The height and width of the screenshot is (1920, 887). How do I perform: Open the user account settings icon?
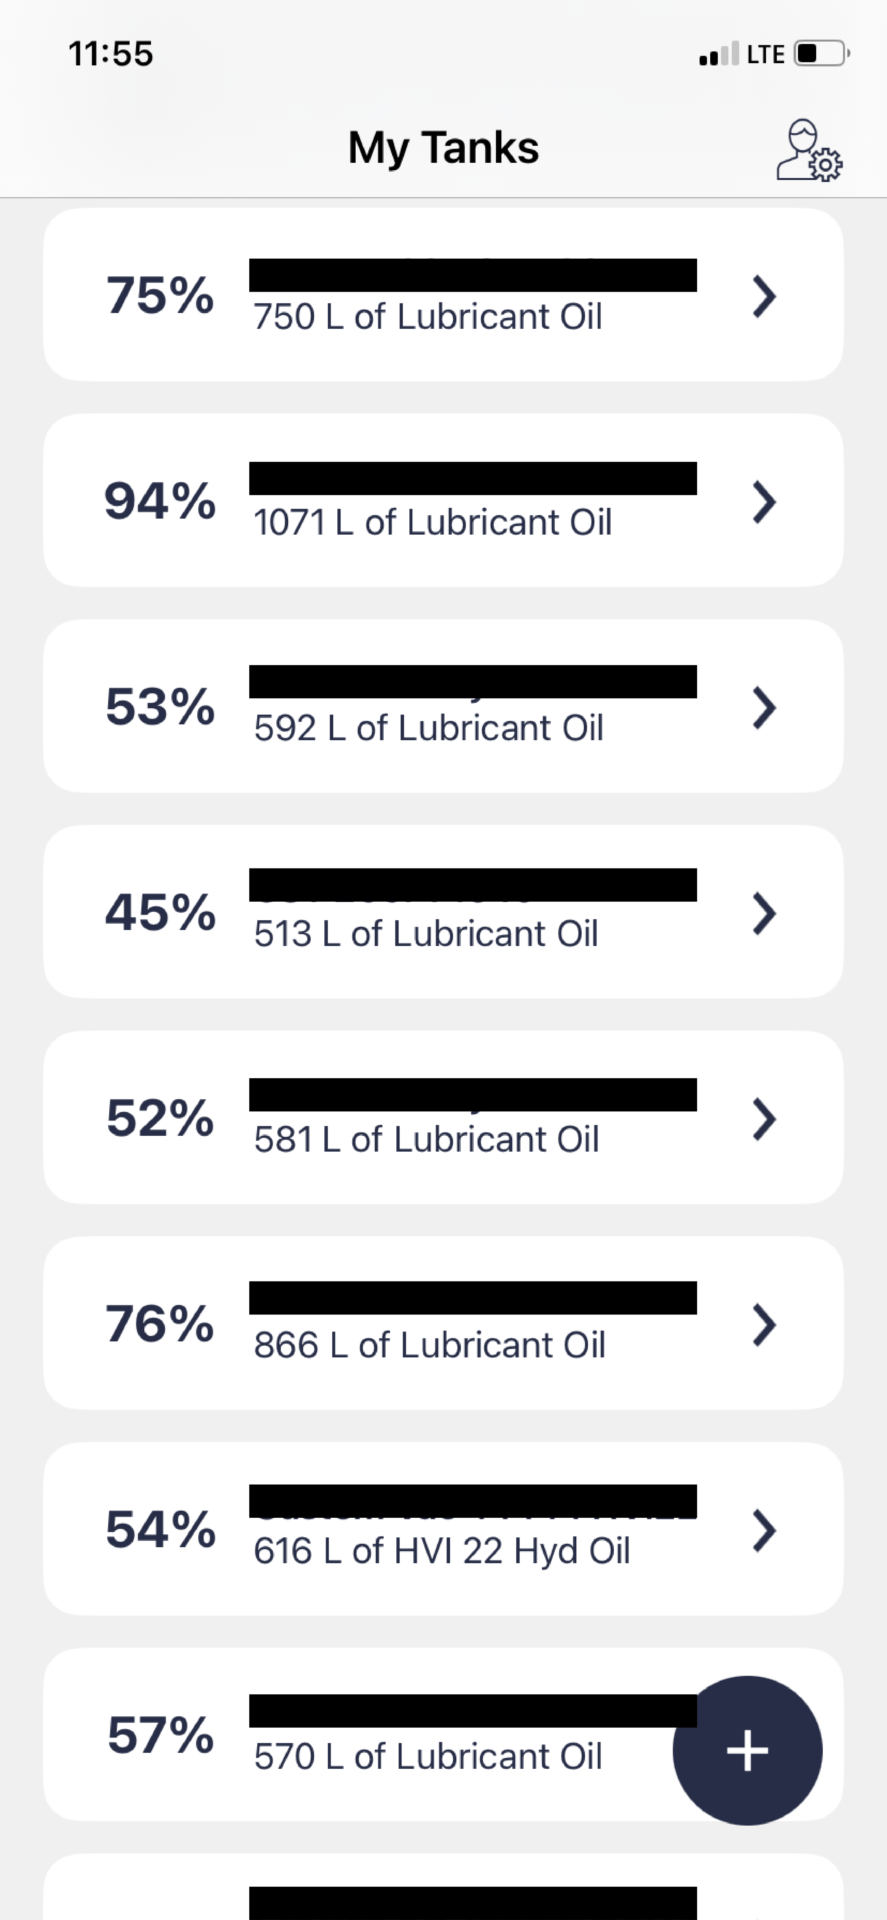[x=808, y=151]
